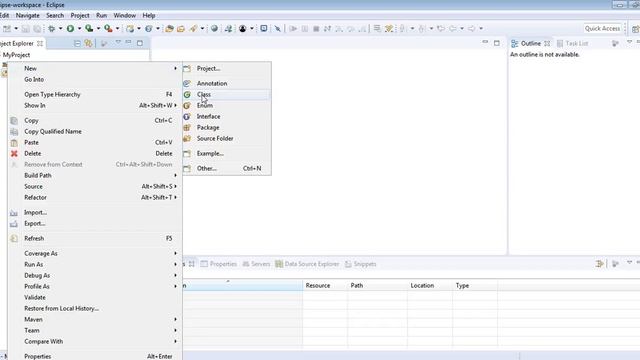Select Copy Qualified Name menu entry
The width and height of the screenshot is (640, 360).
[96, 131]
